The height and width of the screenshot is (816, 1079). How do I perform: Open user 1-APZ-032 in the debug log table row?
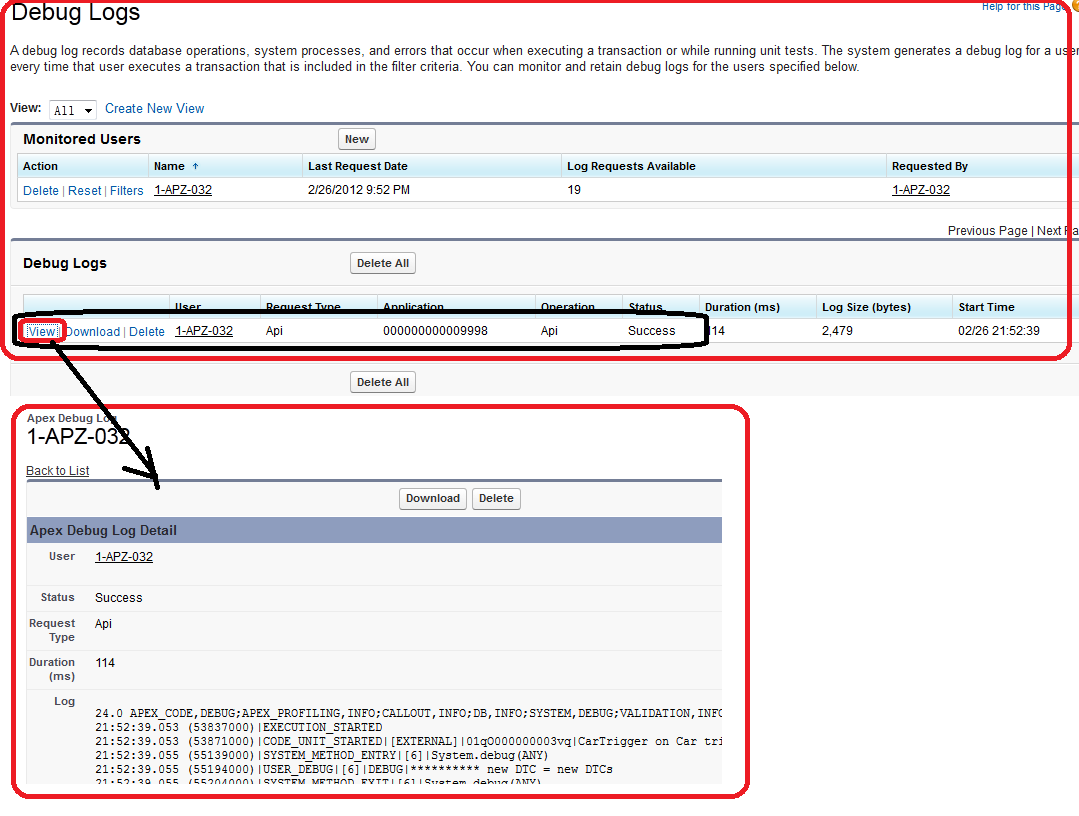[204, 331]
